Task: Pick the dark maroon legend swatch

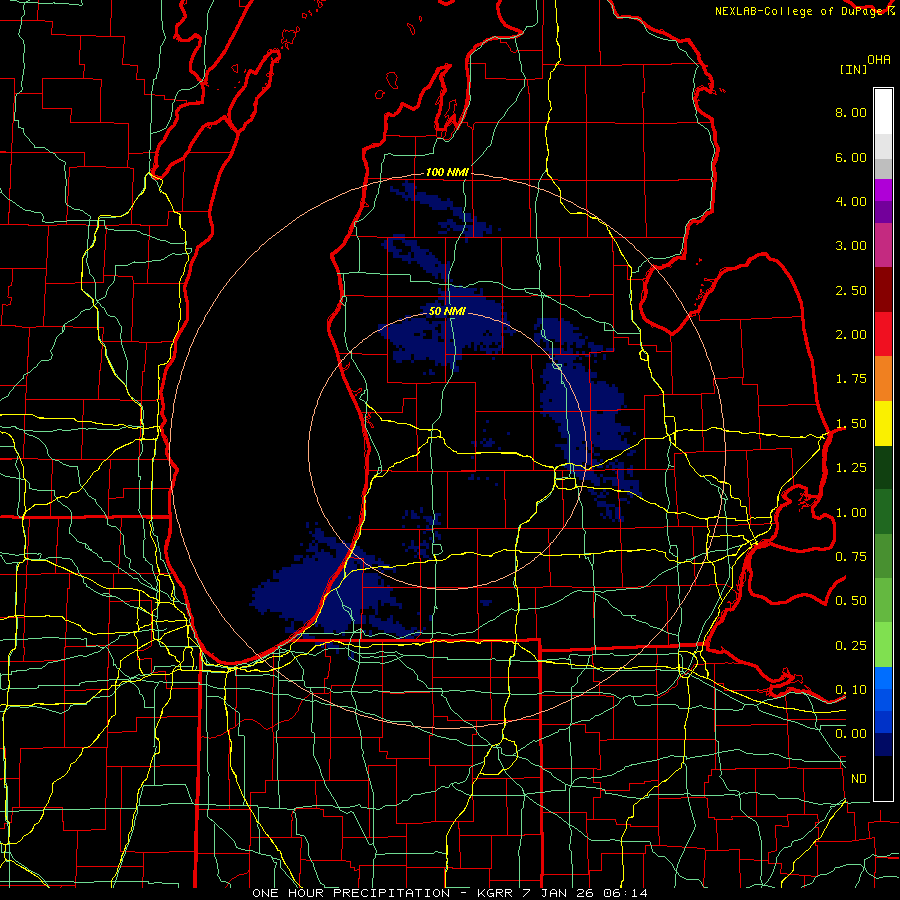Action: (x=883, y=290)
